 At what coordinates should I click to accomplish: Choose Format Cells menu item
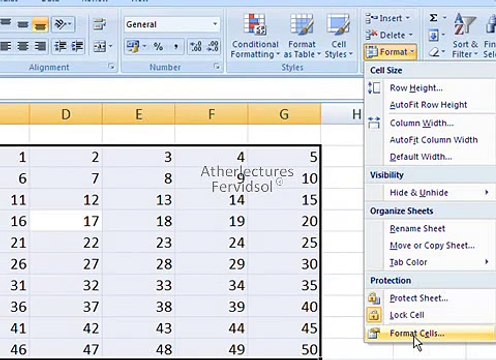point(430,333)
